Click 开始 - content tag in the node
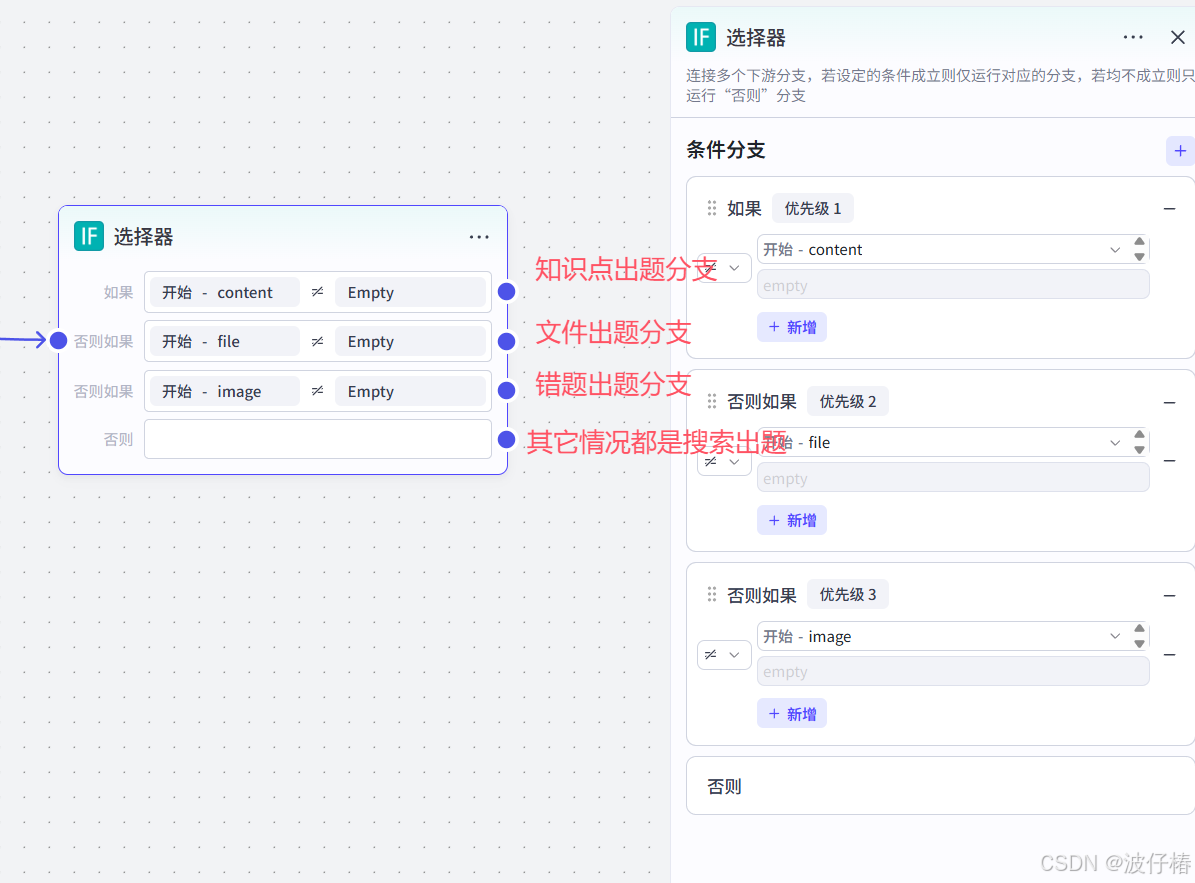This screenshot has width=1195, height=883. [x=225, y=293]
